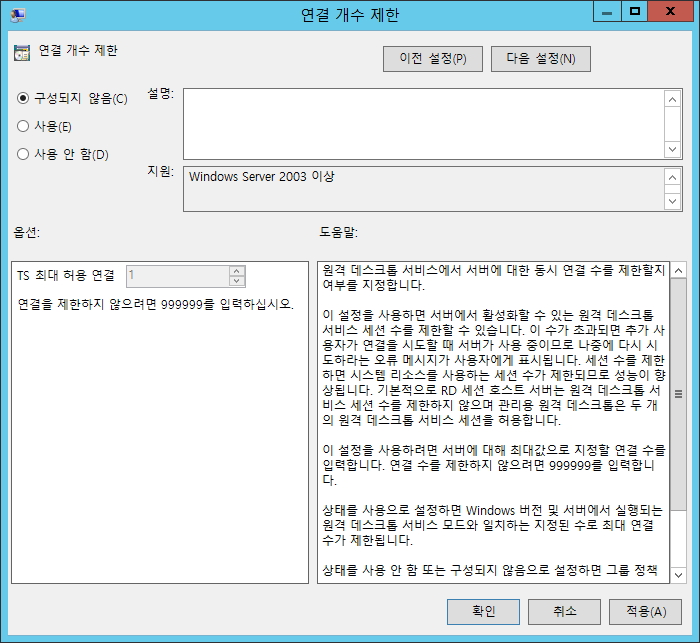Click the TS 최대 허용 연결 number field
Image resolution: width=700 pixels, height=643 pixels.
tap(178, 276)
